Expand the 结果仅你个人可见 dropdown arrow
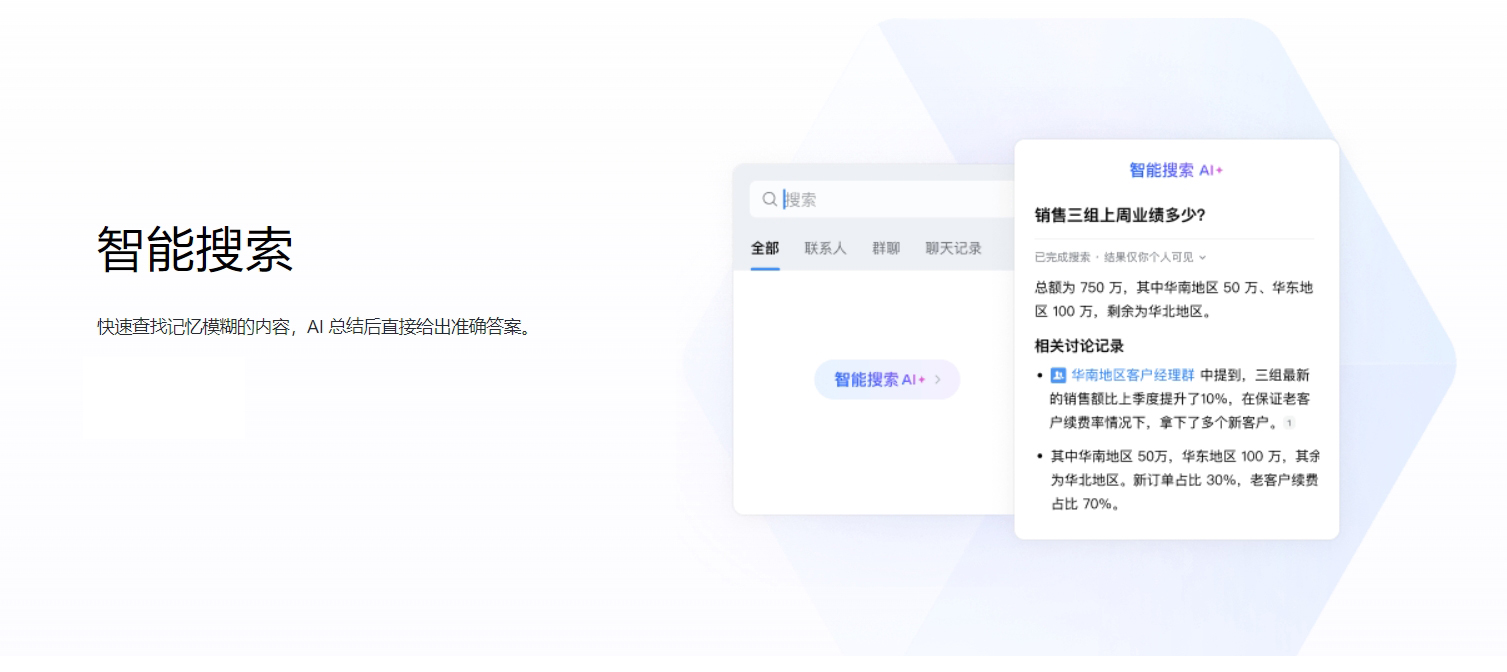Image resolution: width=1507 pixels, height=672 pixels. 1202,257
